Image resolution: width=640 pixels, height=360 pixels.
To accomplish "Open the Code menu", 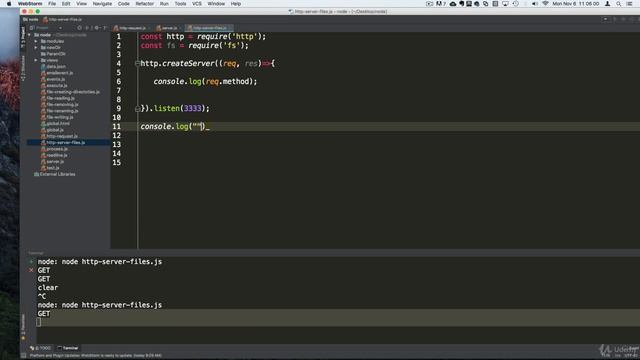I will click(x=123, y=4).
